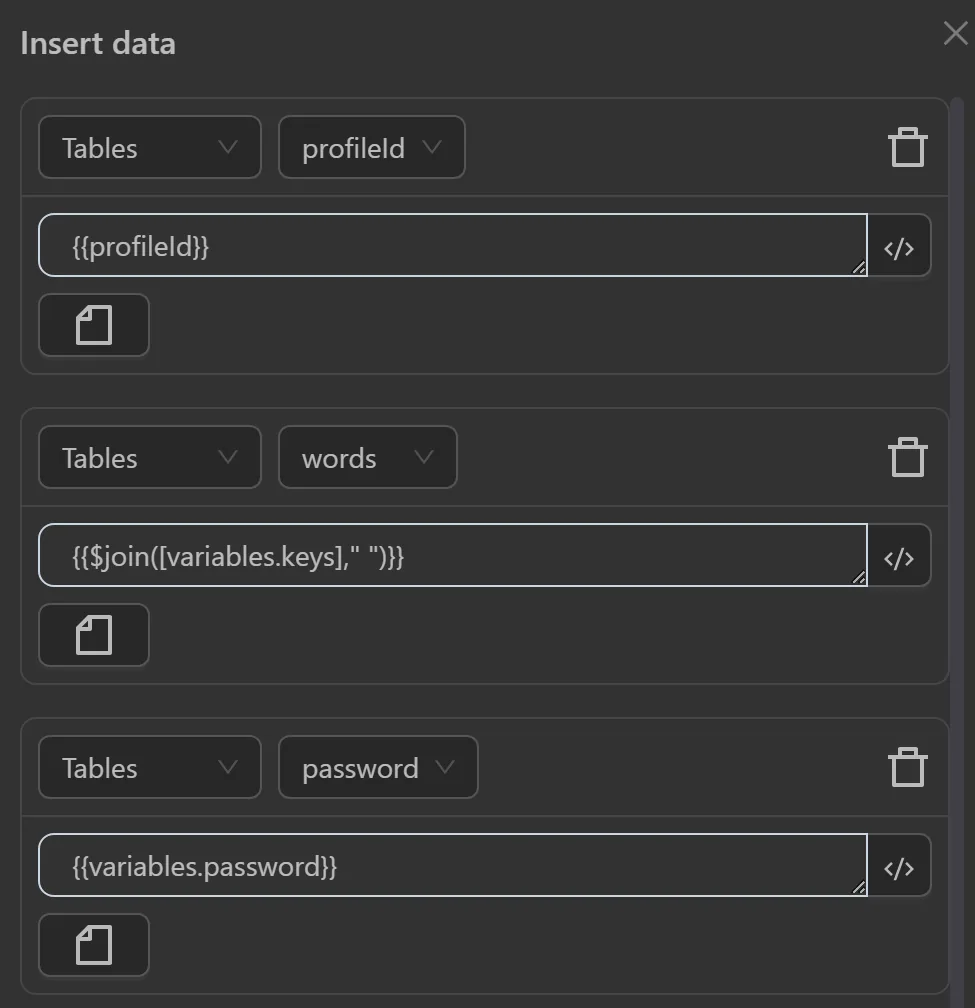Open the Tables dropdown in the words row
The image size is (975, 1008).
[149, 457]
